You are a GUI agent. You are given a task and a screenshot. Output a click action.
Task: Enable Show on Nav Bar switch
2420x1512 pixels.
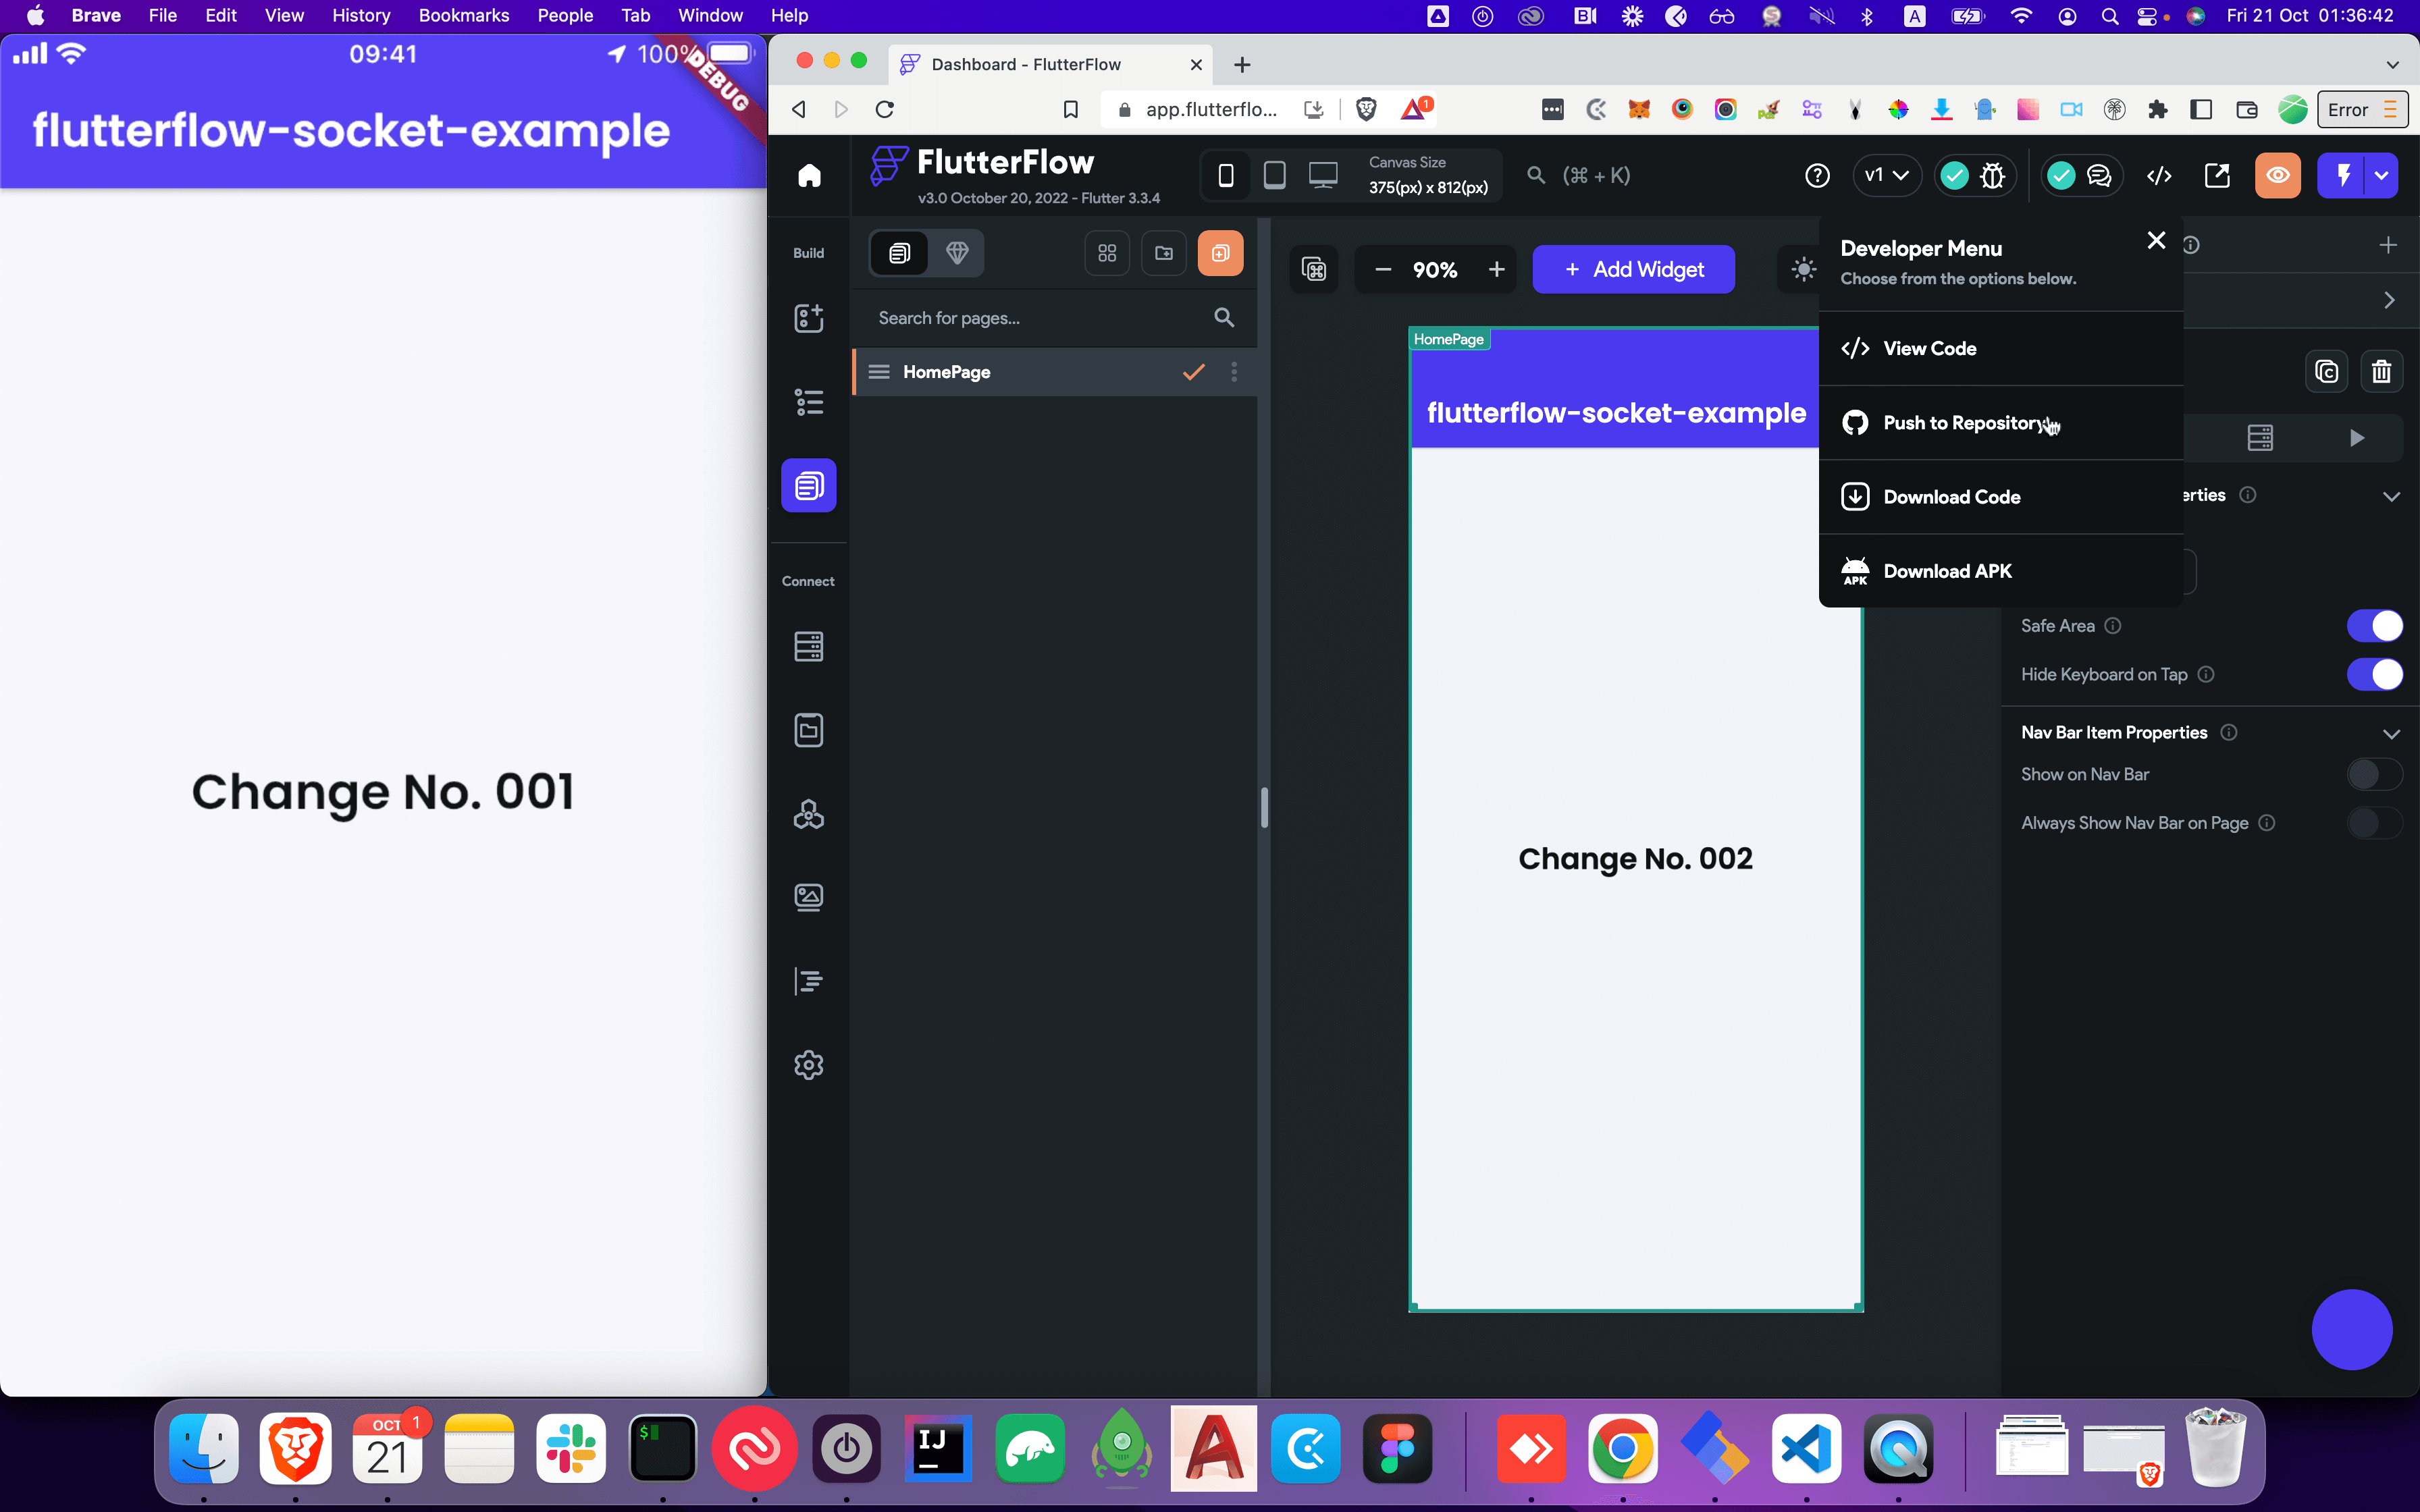pyautogui.click(x=2373, y=774)
